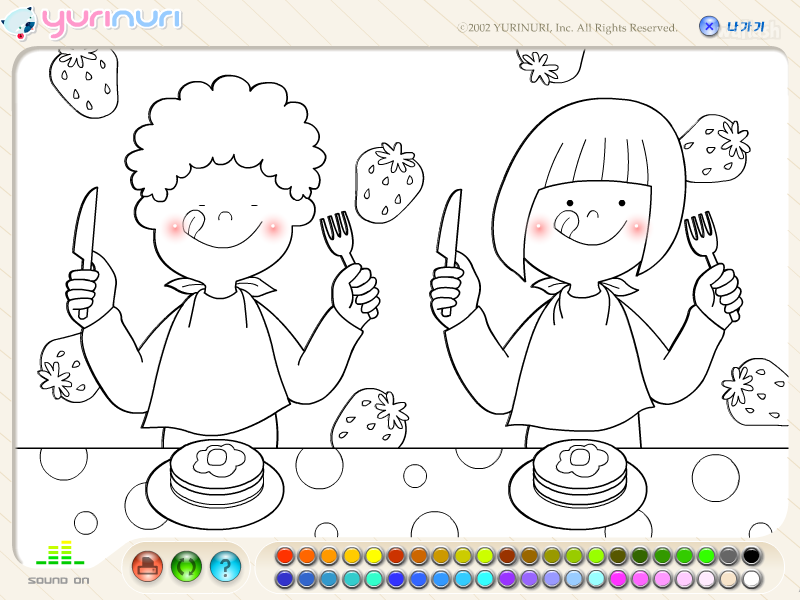
Task: Fill the boy's curly hair region
Action: coord(224,128)
